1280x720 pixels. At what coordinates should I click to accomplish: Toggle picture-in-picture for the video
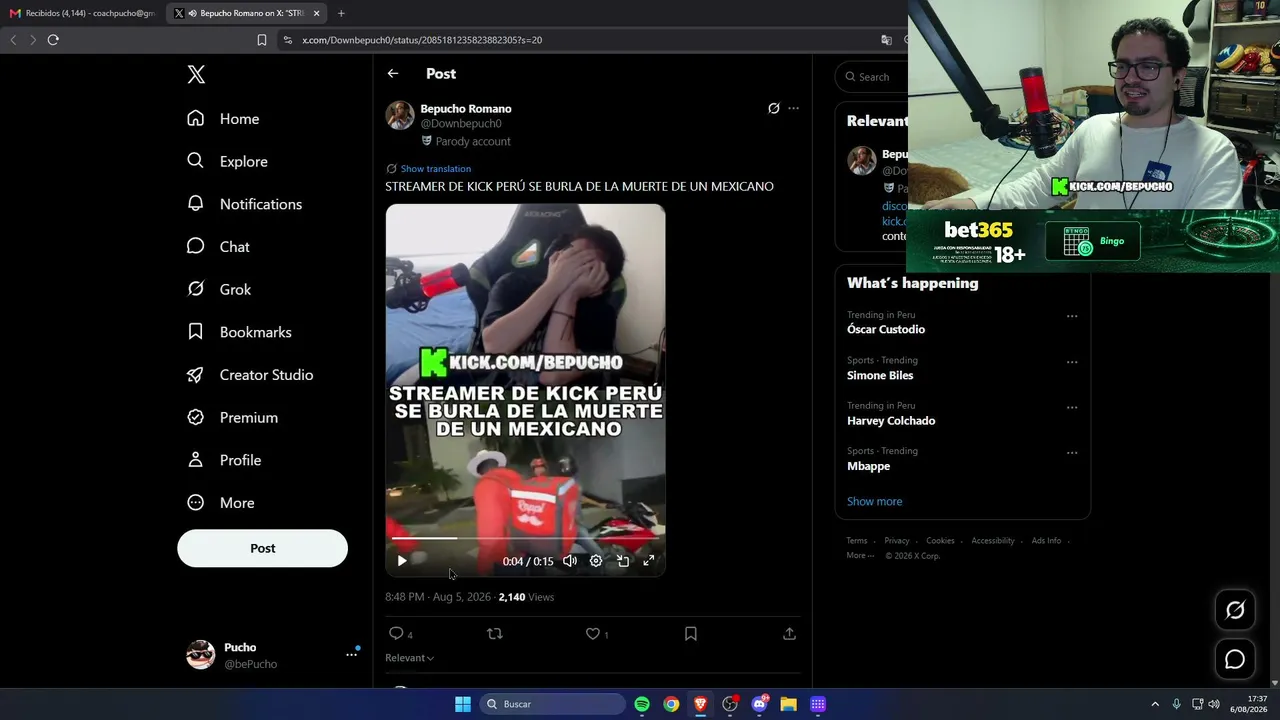click(622, 561)
